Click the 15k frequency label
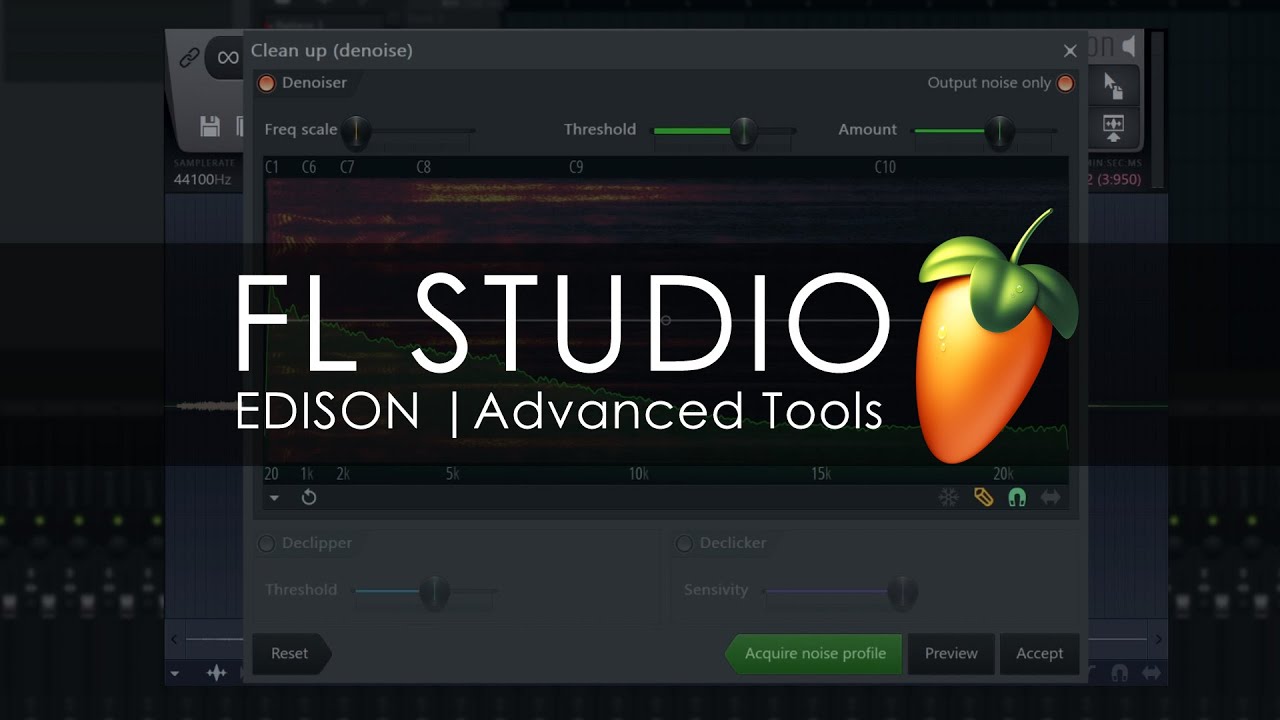Viewport: 1280px width, 720px height. click(x=821, y=474)
